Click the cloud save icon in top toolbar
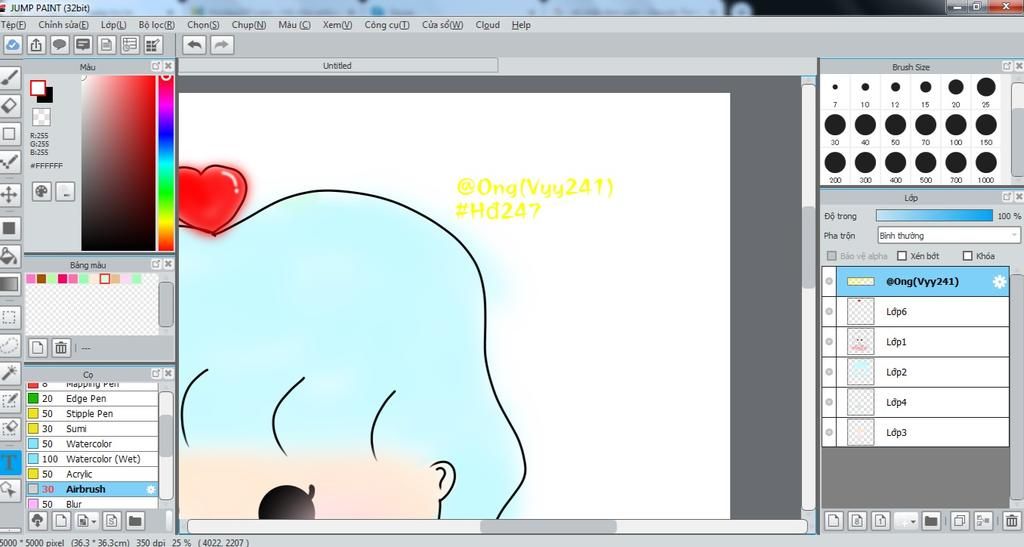 point(12,44)
